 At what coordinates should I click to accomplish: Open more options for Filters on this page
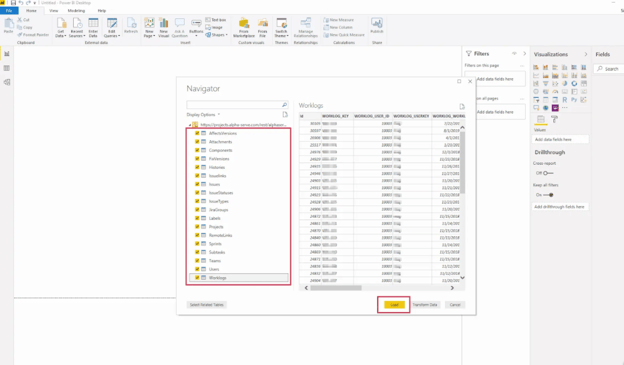(522, 66)
